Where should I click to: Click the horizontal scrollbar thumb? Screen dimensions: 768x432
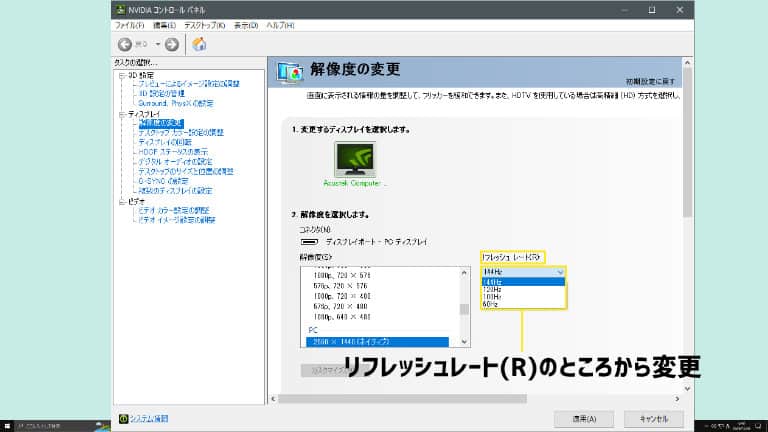[403, 399]
